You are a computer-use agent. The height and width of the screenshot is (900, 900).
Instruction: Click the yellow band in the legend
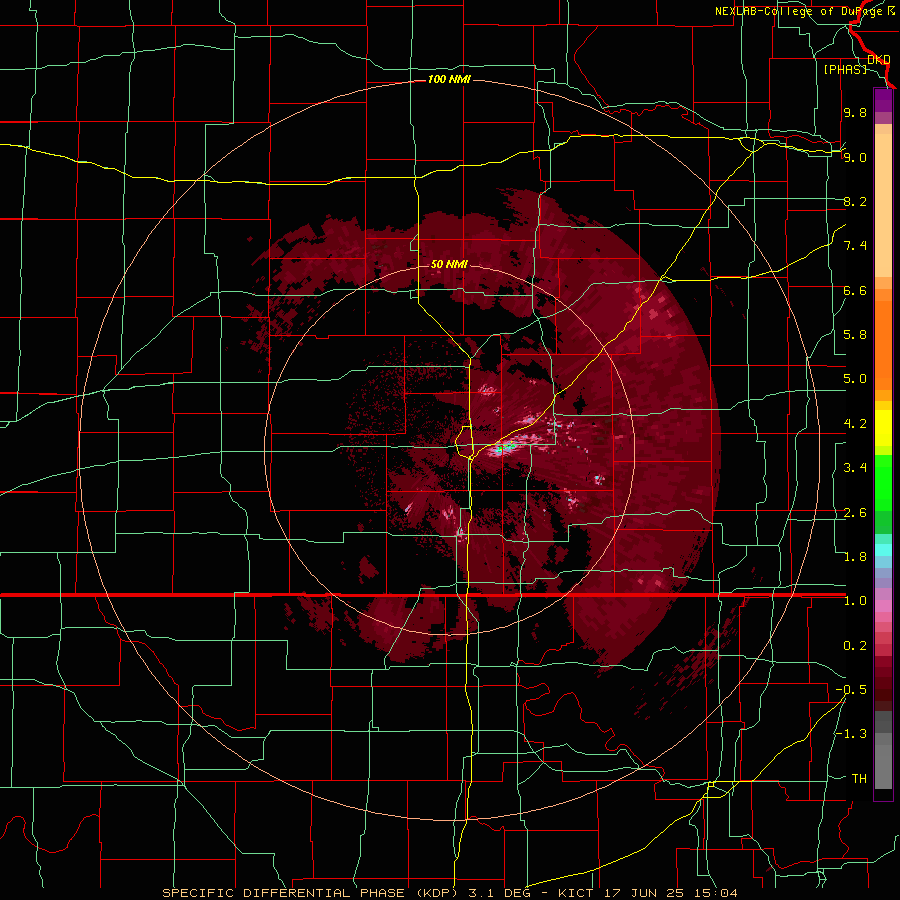click(x=883, y=428)
